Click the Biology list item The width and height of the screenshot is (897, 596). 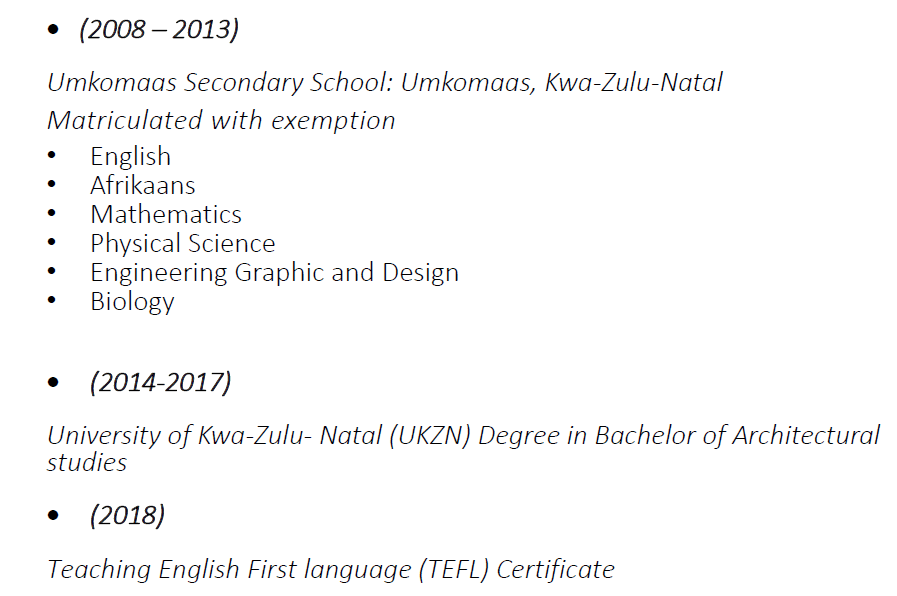point(132,302)
